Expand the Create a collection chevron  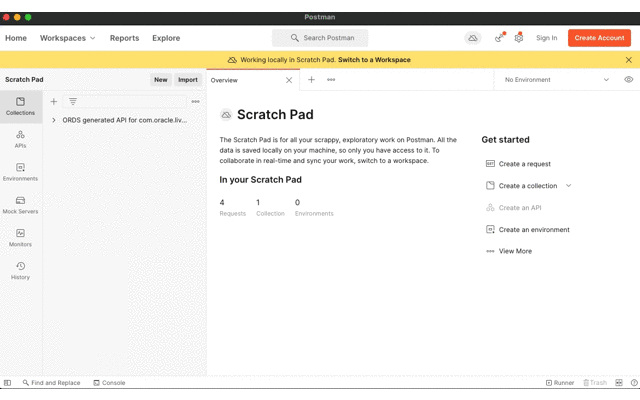(569, 186)
